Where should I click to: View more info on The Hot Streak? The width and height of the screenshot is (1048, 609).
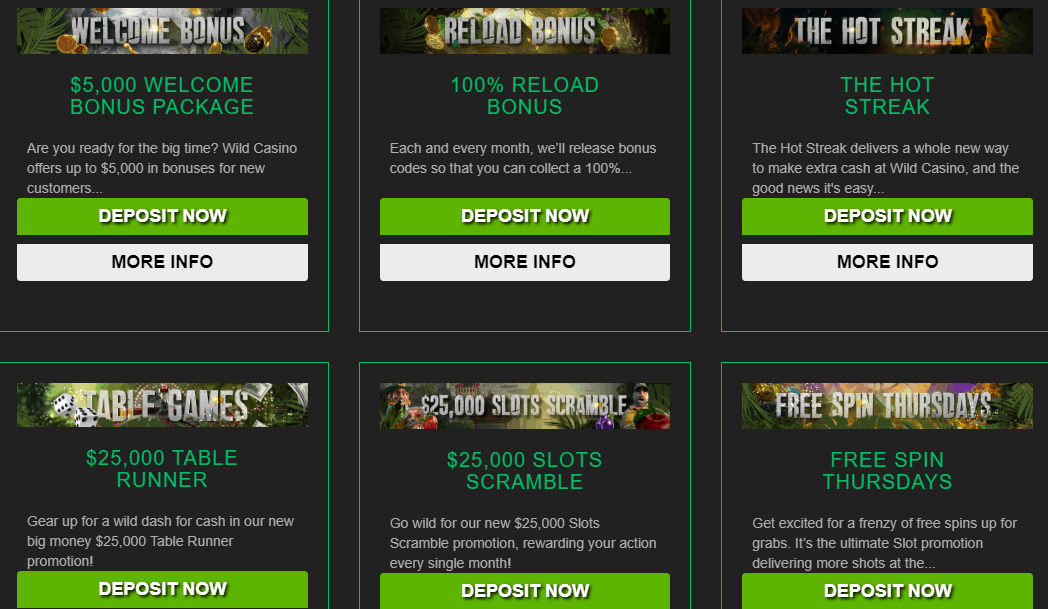click(x=887, y=262)
